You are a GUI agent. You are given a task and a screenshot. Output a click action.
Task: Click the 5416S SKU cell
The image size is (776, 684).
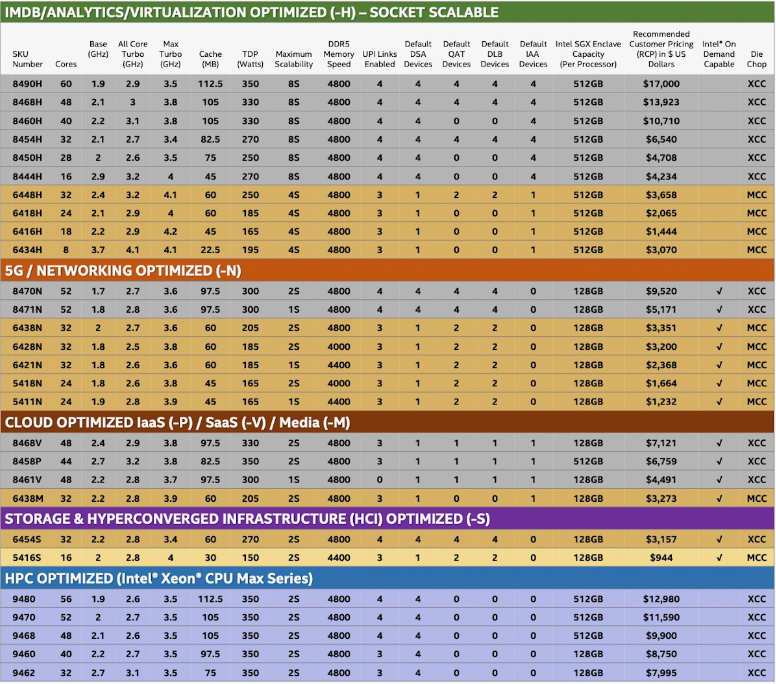tap(27, 557)
